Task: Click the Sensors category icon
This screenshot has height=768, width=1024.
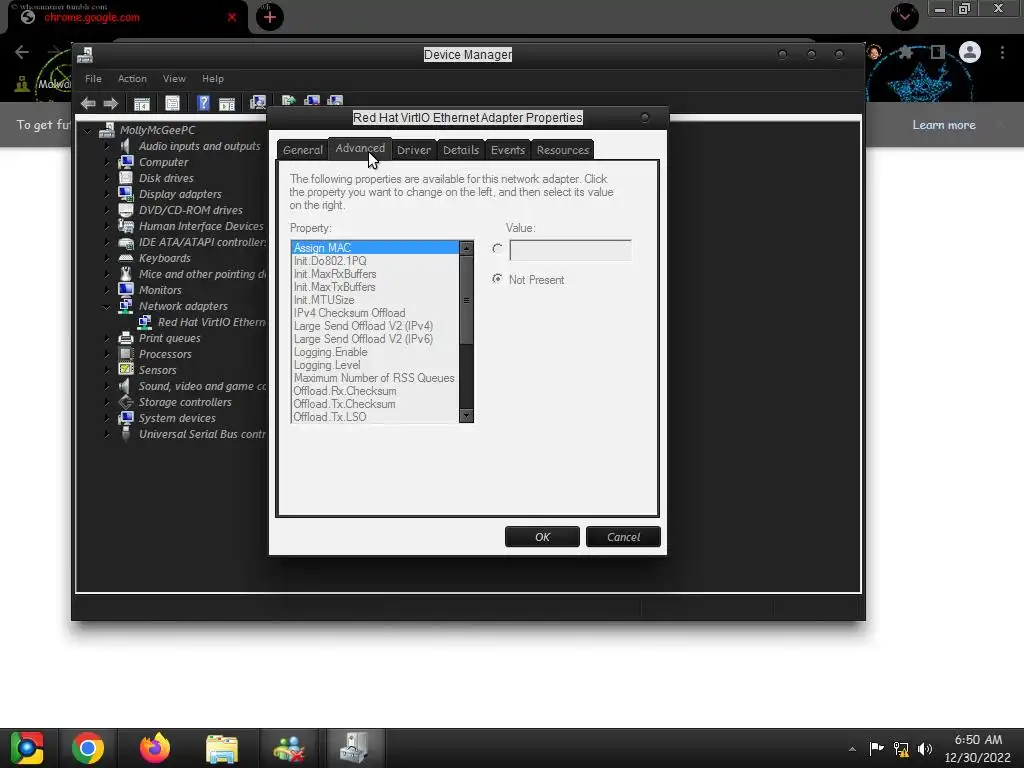Action: click(x=125, y=370)
